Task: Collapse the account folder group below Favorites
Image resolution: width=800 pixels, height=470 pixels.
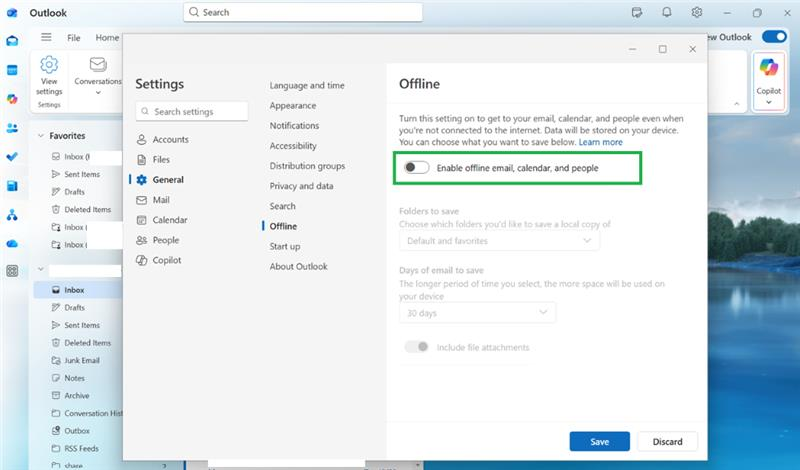Action: pos(41,269)
